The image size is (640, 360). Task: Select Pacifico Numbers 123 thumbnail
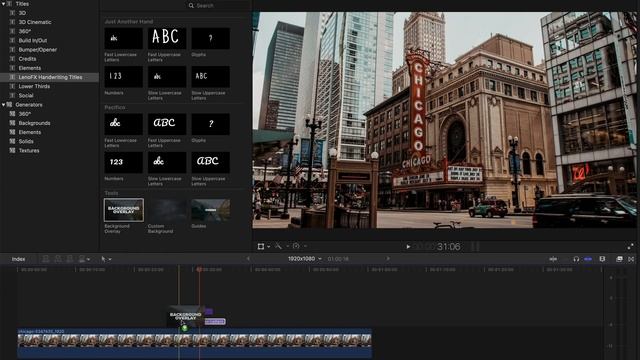tap(123, 162)
